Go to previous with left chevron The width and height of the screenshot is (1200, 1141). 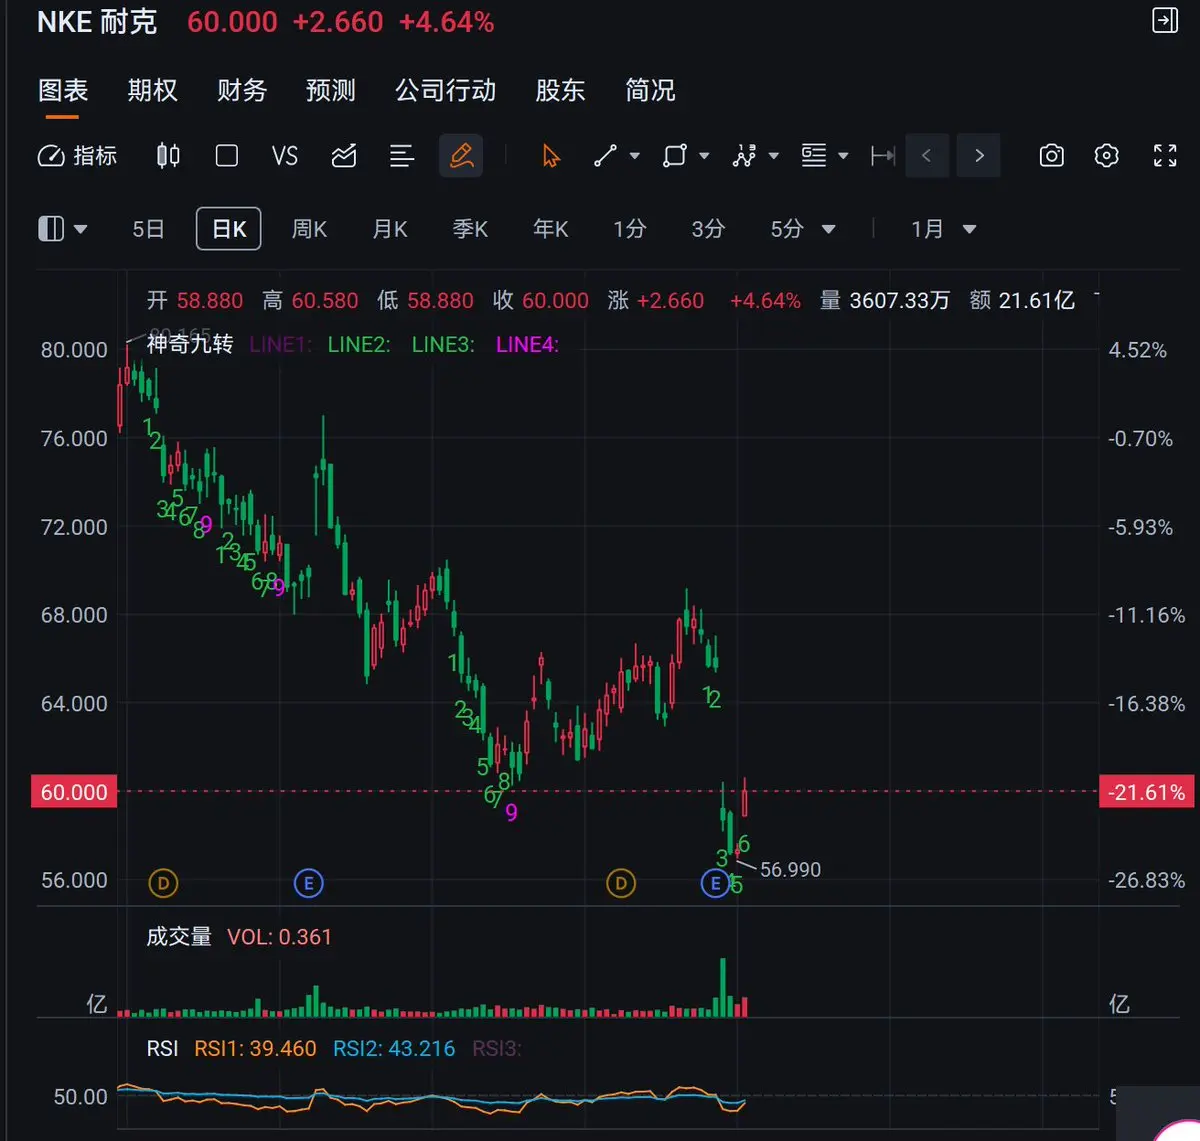[927, 156]
